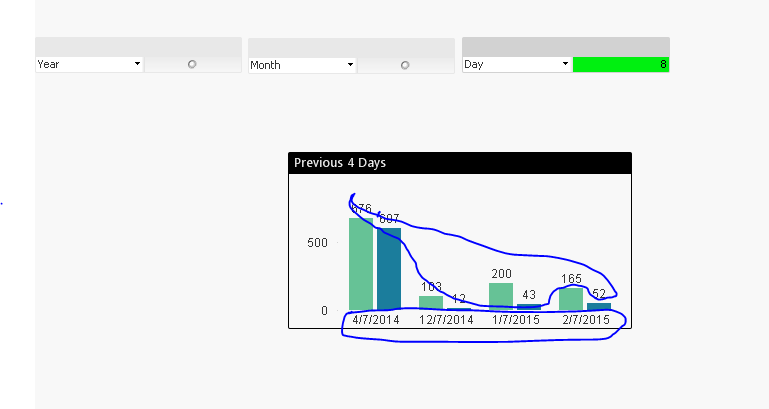The image size is (769, 409).
Task: Click the 4/7/2014 axis label
Action: click(376, 320)
